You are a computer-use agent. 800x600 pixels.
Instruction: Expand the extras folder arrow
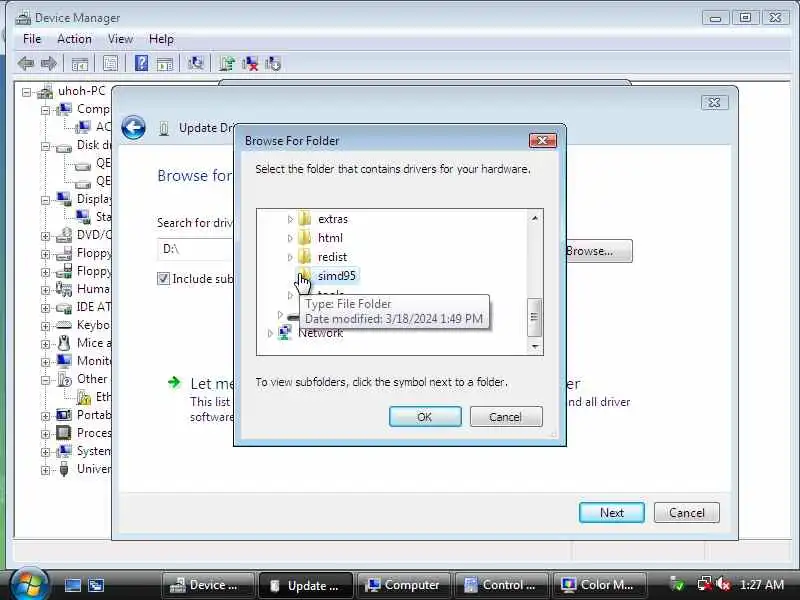290,219
